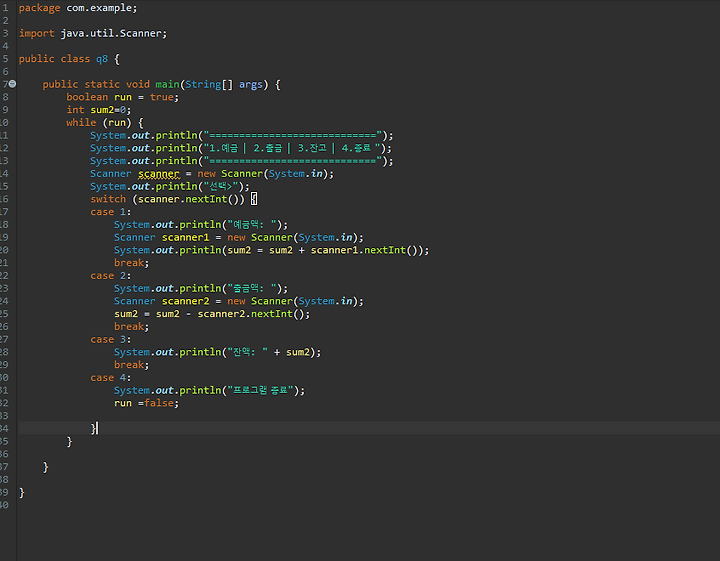Viewport: 720px width, 561px height.
Task: Click menu string '1.예금 | 2.출금 | 3.잔고 | 4.종료'
Action: [x=292, y=148]
